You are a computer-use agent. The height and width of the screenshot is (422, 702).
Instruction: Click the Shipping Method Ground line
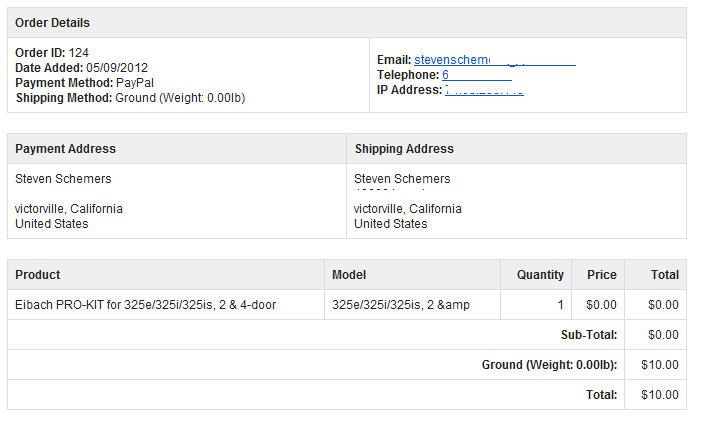[130, 98]
